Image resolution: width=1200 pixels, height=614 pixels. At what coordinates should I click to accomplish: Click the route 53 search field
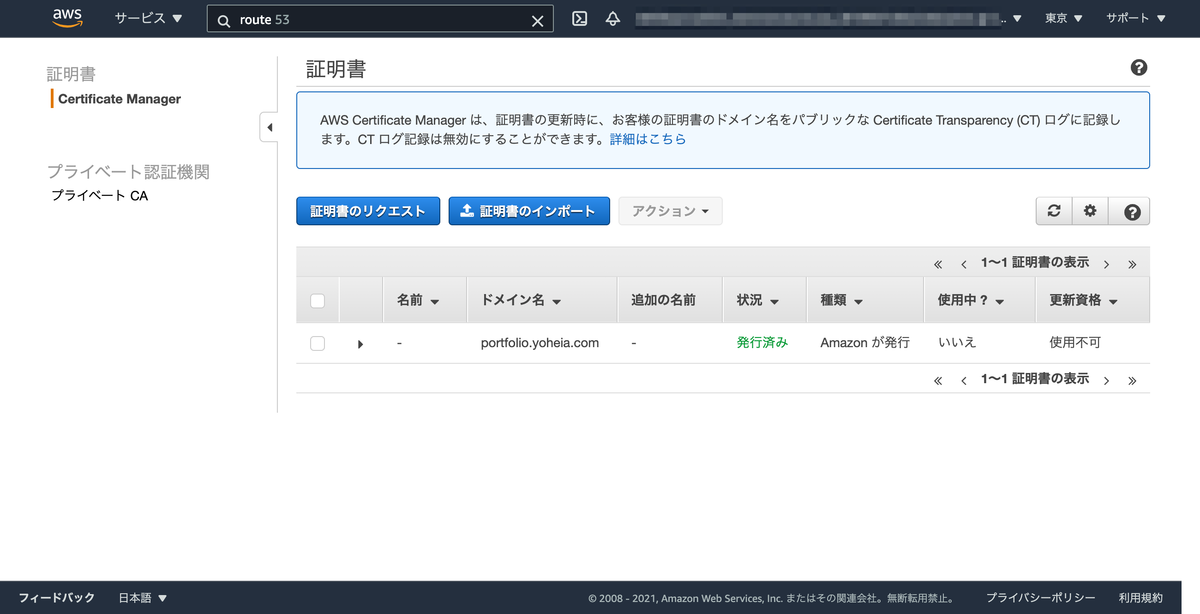[x=381, y=19]
